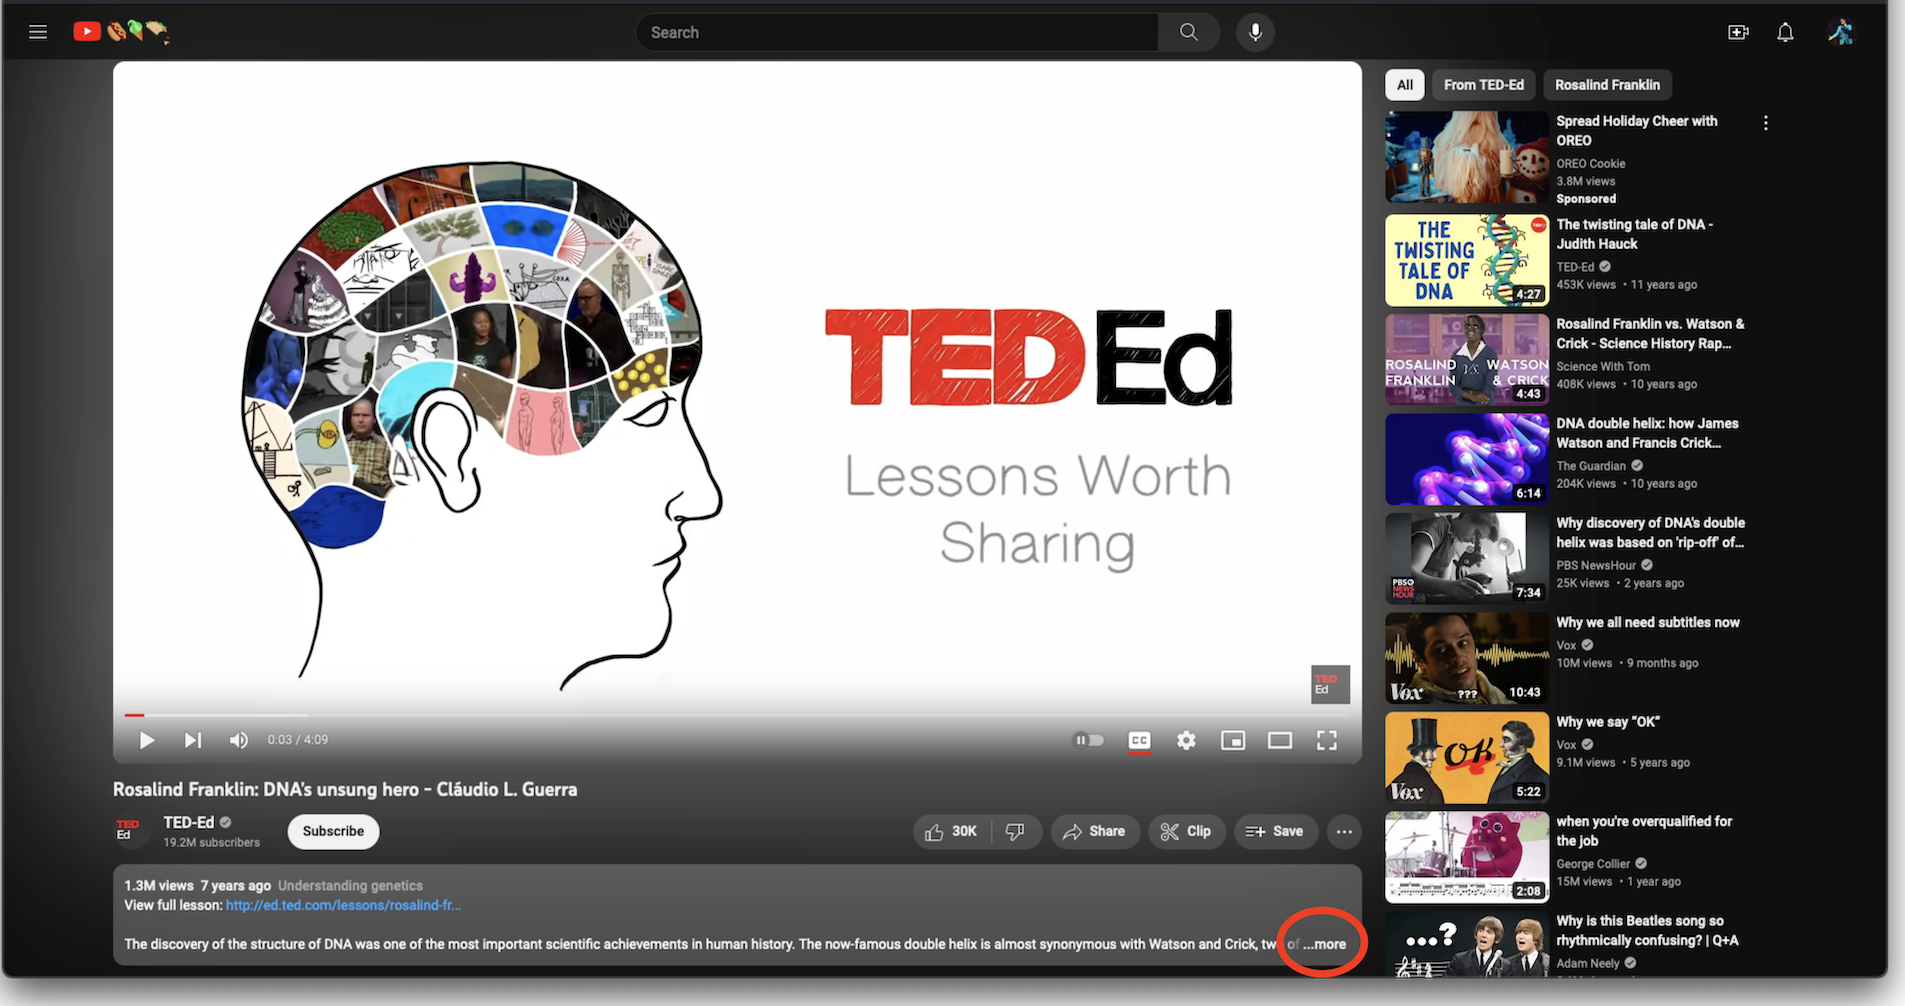1905x1006 pixels.
Task: Select the From TED-Ed filter chip
Action: 1484,85
